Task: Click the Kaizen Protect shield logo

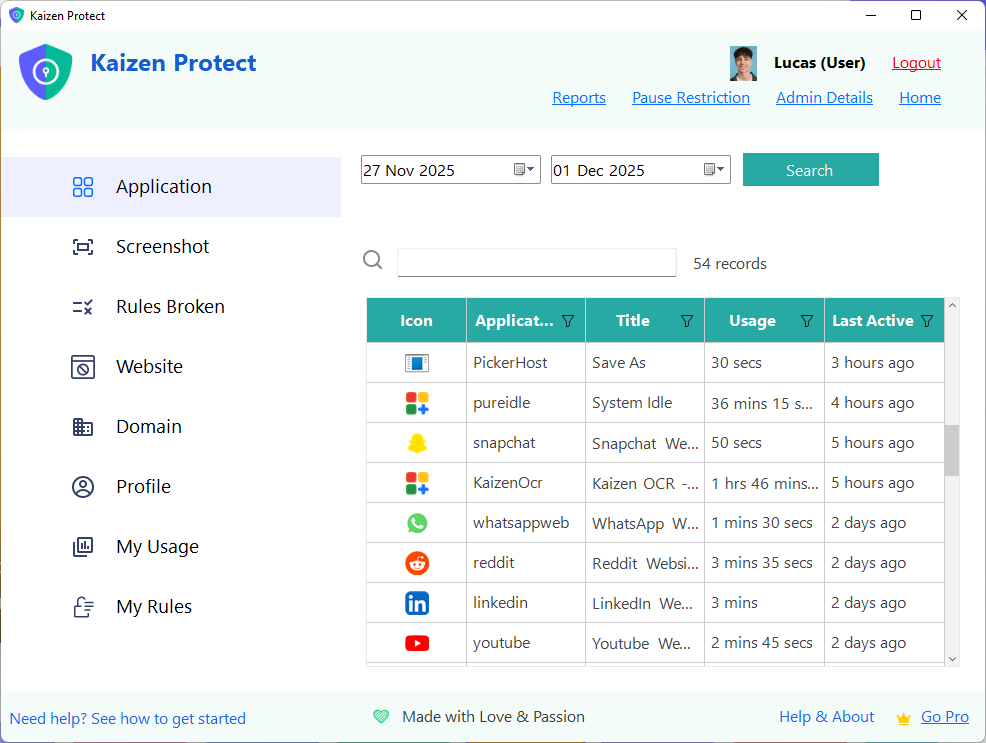Action: tap(45, 71)
